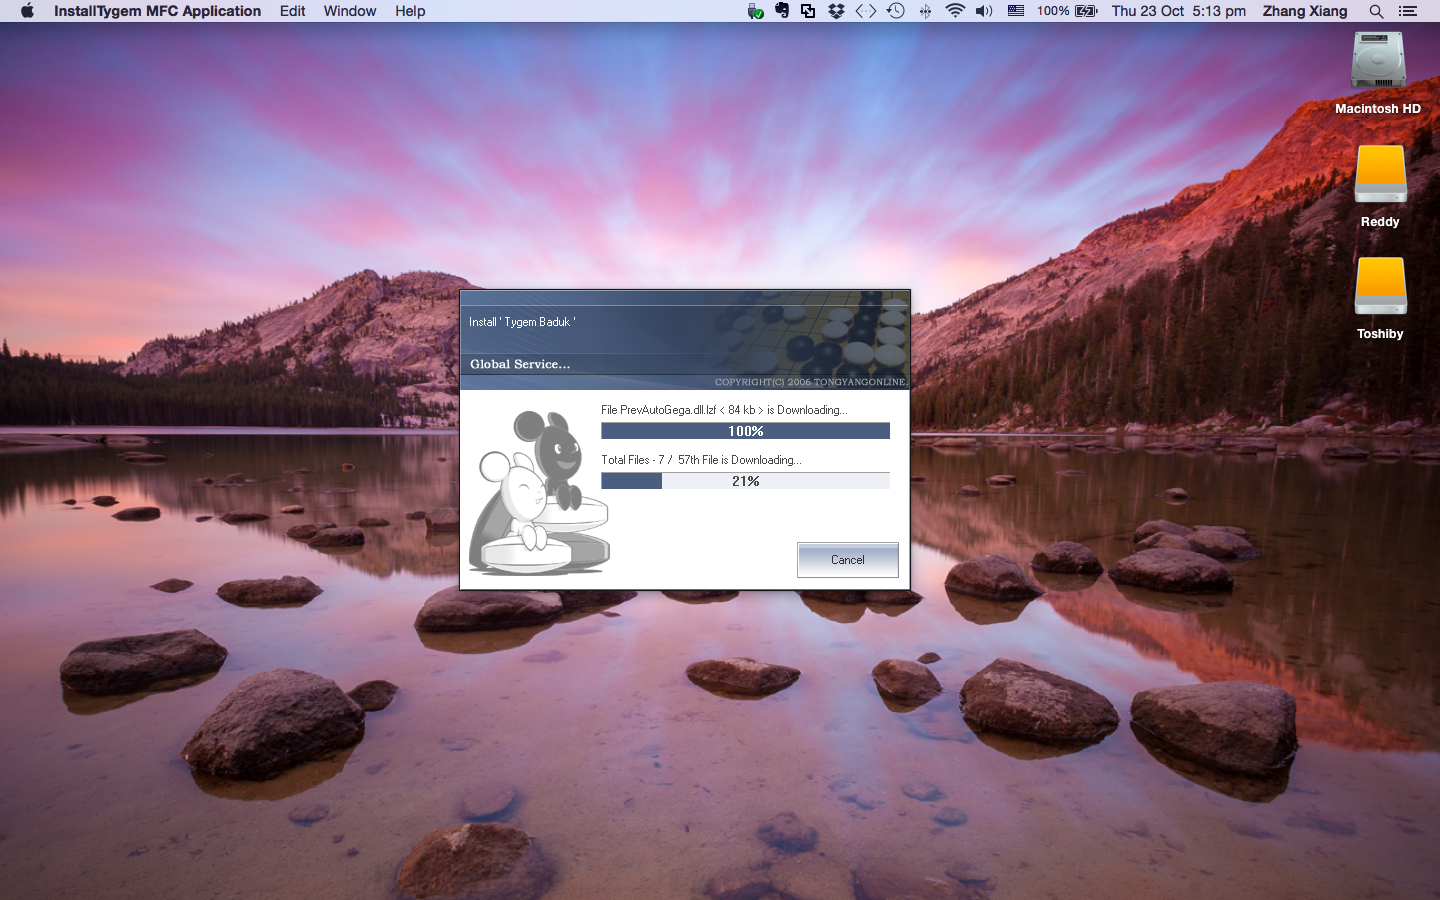
Task: Click the USB device status icon
Action: click(755, 11)
